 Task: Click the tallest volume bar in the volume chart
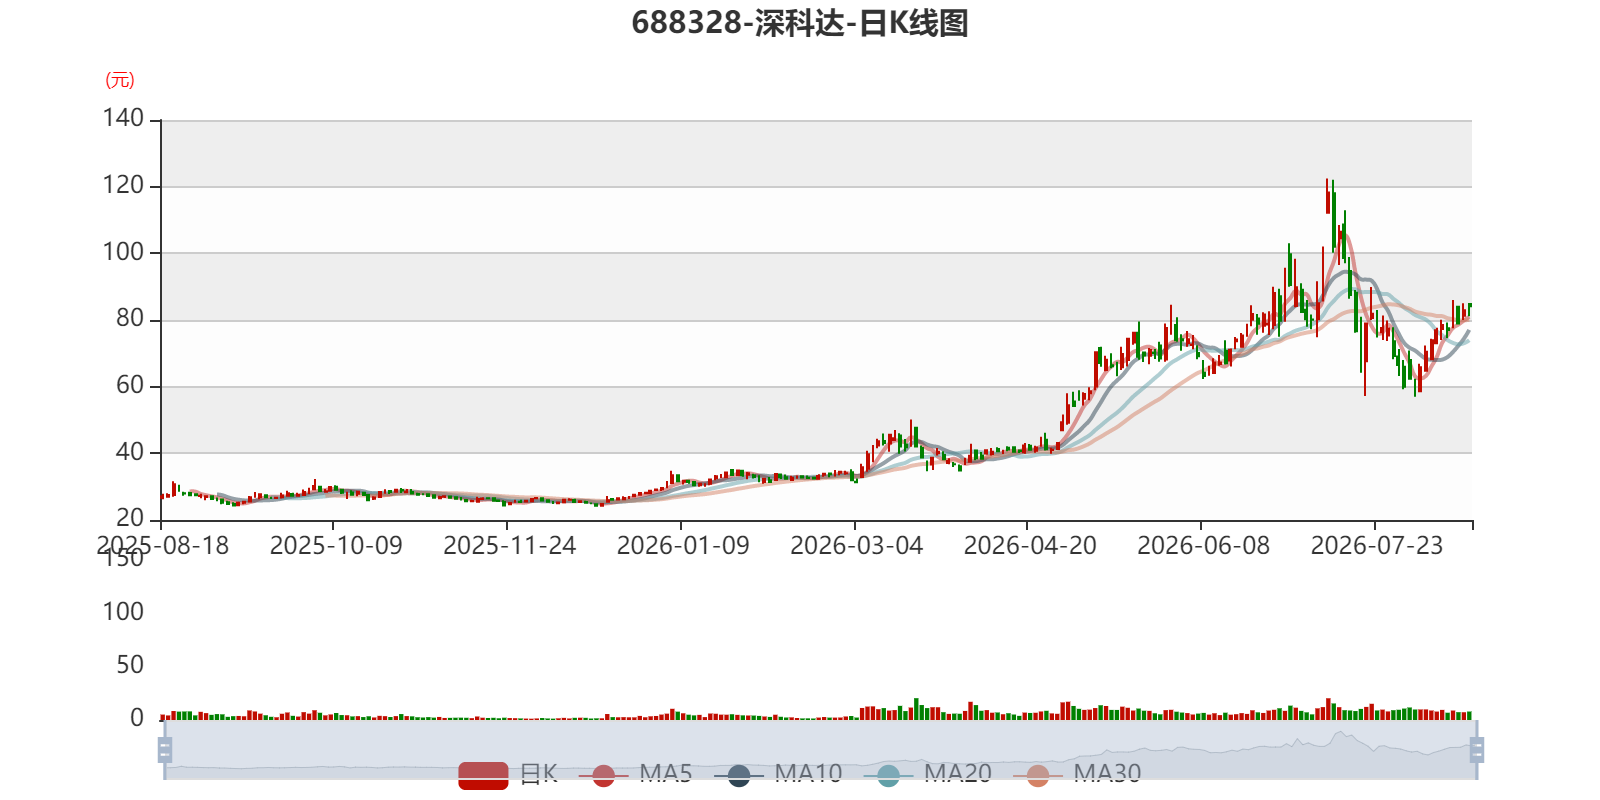[x=1328, y=709]
